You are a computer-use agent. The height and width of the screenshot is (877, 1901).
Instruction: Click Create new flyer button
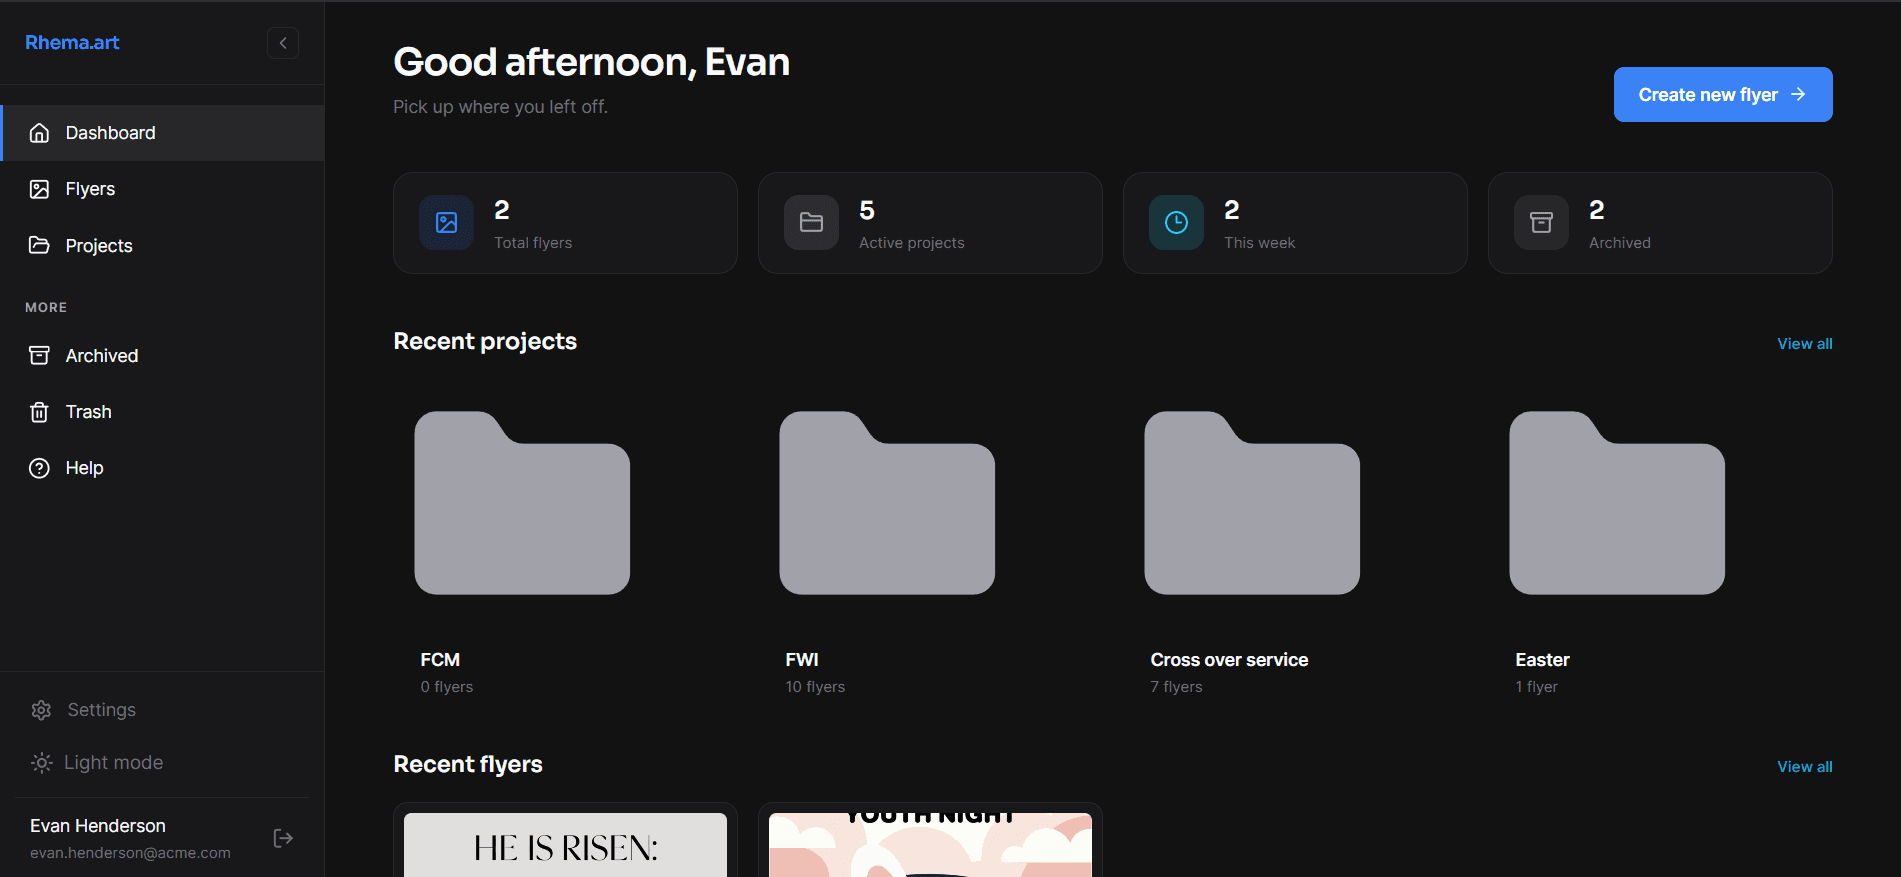(x=1723, y=95)
